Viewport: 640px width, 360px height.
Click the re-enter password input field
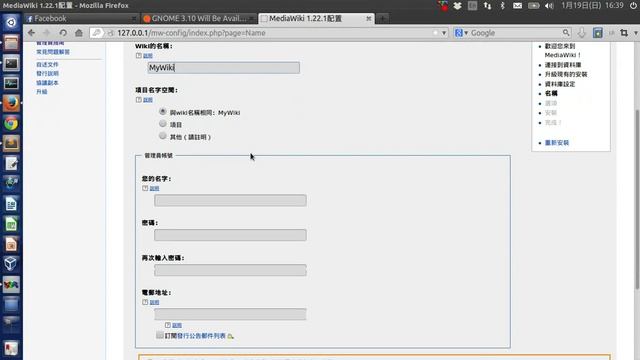(x=230, y=270)
